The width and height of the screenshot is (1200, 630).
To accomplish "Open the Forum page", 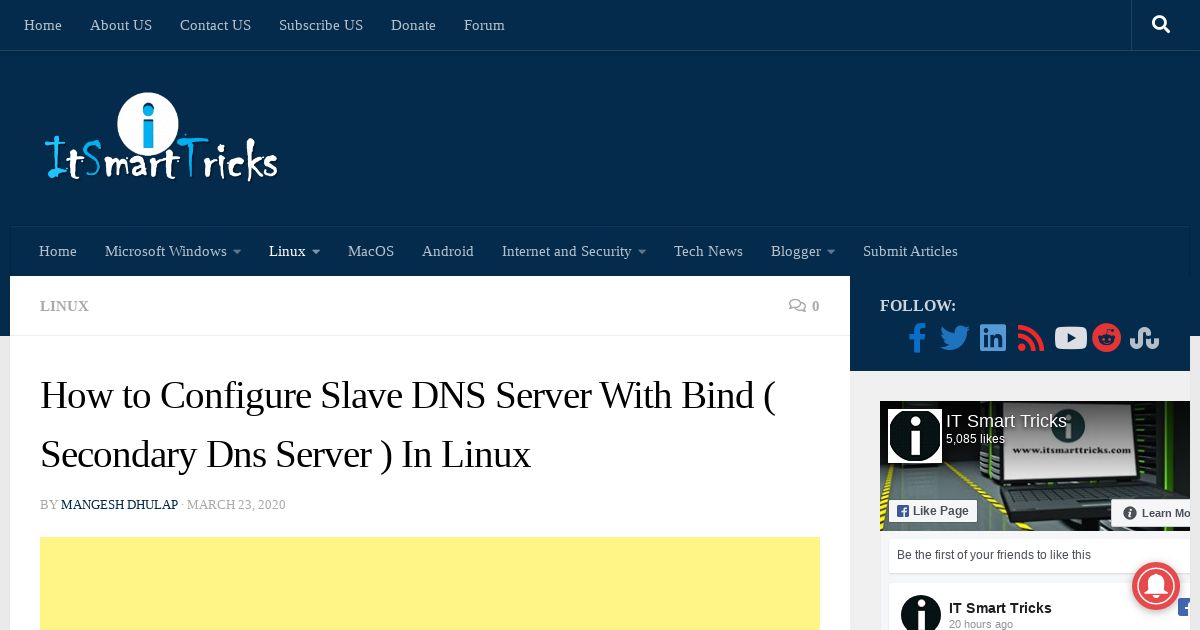I will coord(484,25).
